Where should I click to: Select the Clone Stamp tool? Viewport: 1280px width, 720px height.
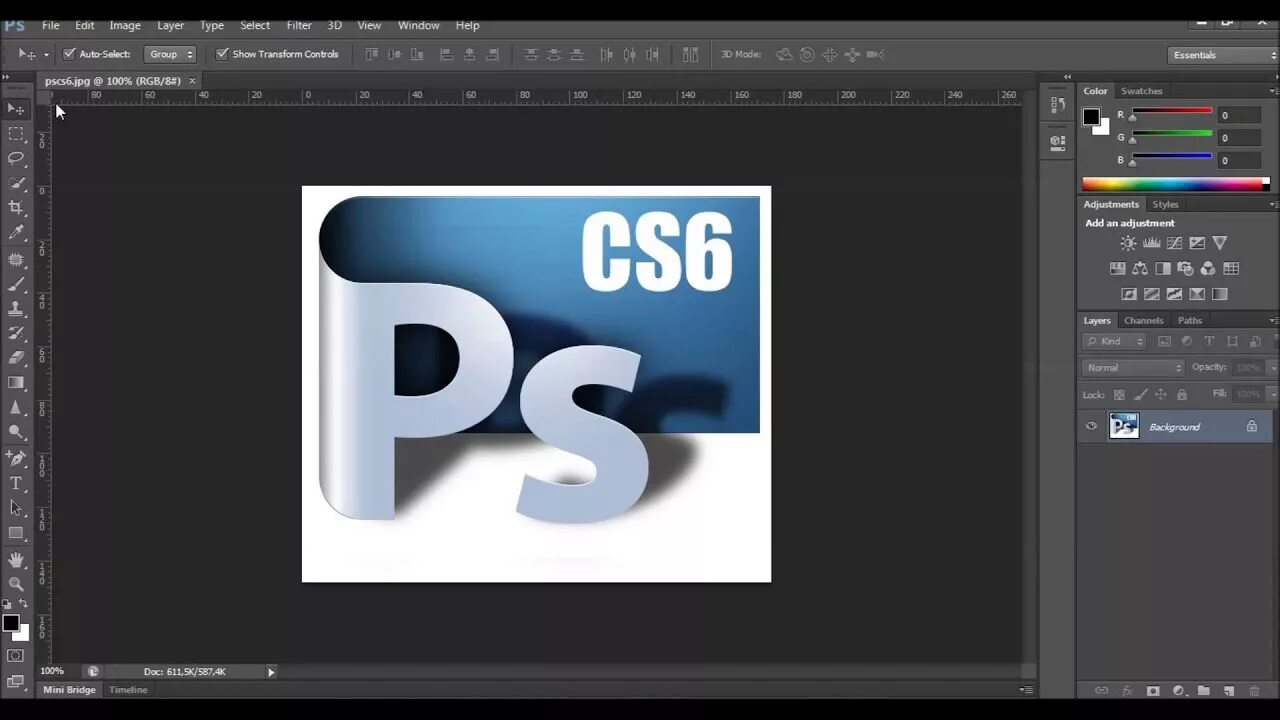point(16,309)
